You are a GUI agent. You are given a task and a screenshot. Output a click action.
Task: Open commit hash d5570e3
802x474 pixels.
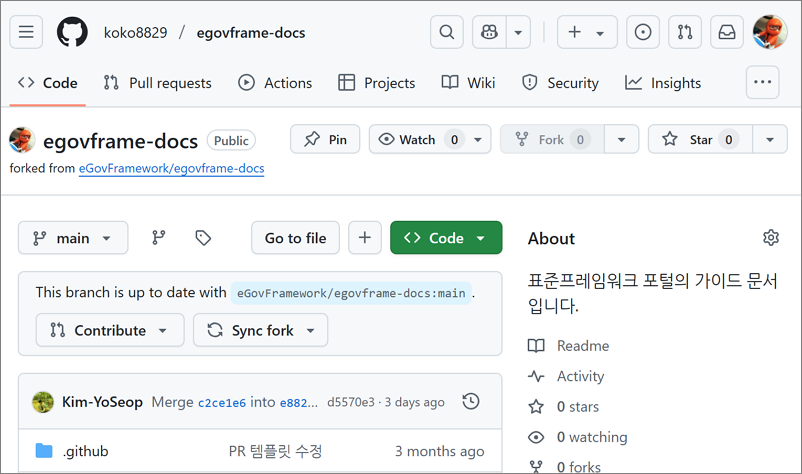coord(351,402)
